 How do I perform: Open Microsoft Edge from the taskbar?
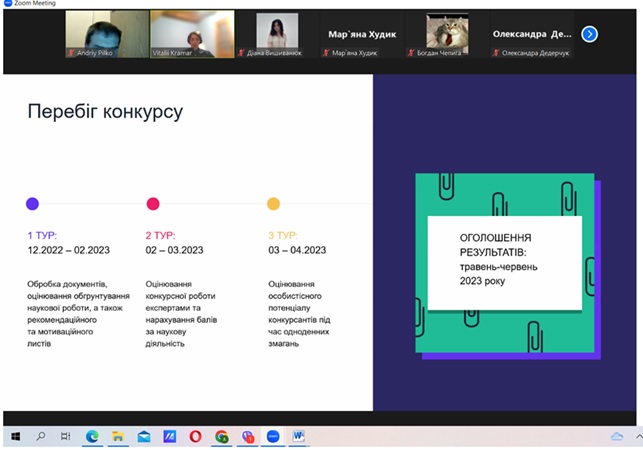[x=92, y=436]
